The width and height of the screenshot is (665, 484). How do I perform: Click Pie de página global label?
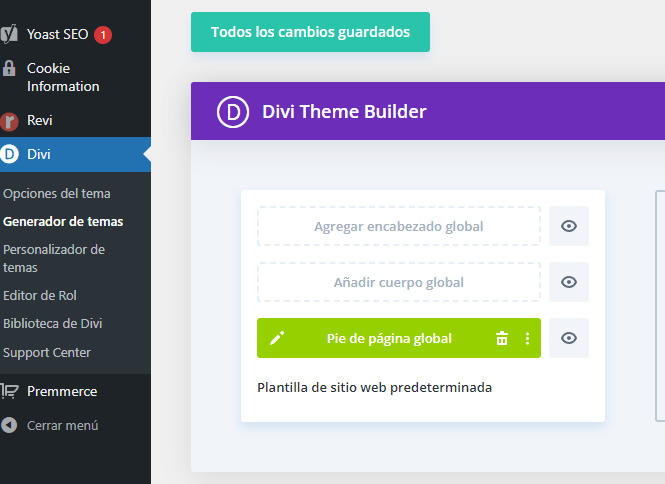pos(389,339)
